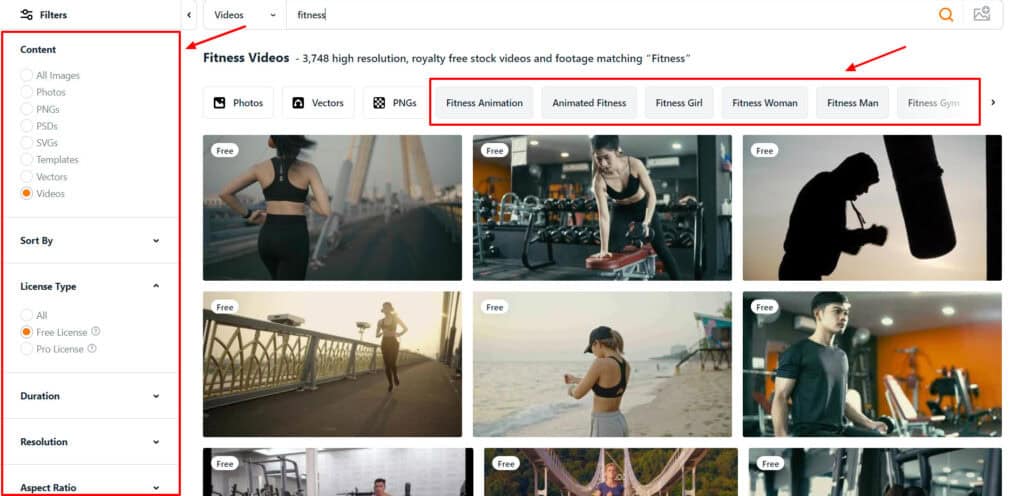The image size is (1024, 496).
Task: Select the Free License radio button
Action: pos(26,332)
